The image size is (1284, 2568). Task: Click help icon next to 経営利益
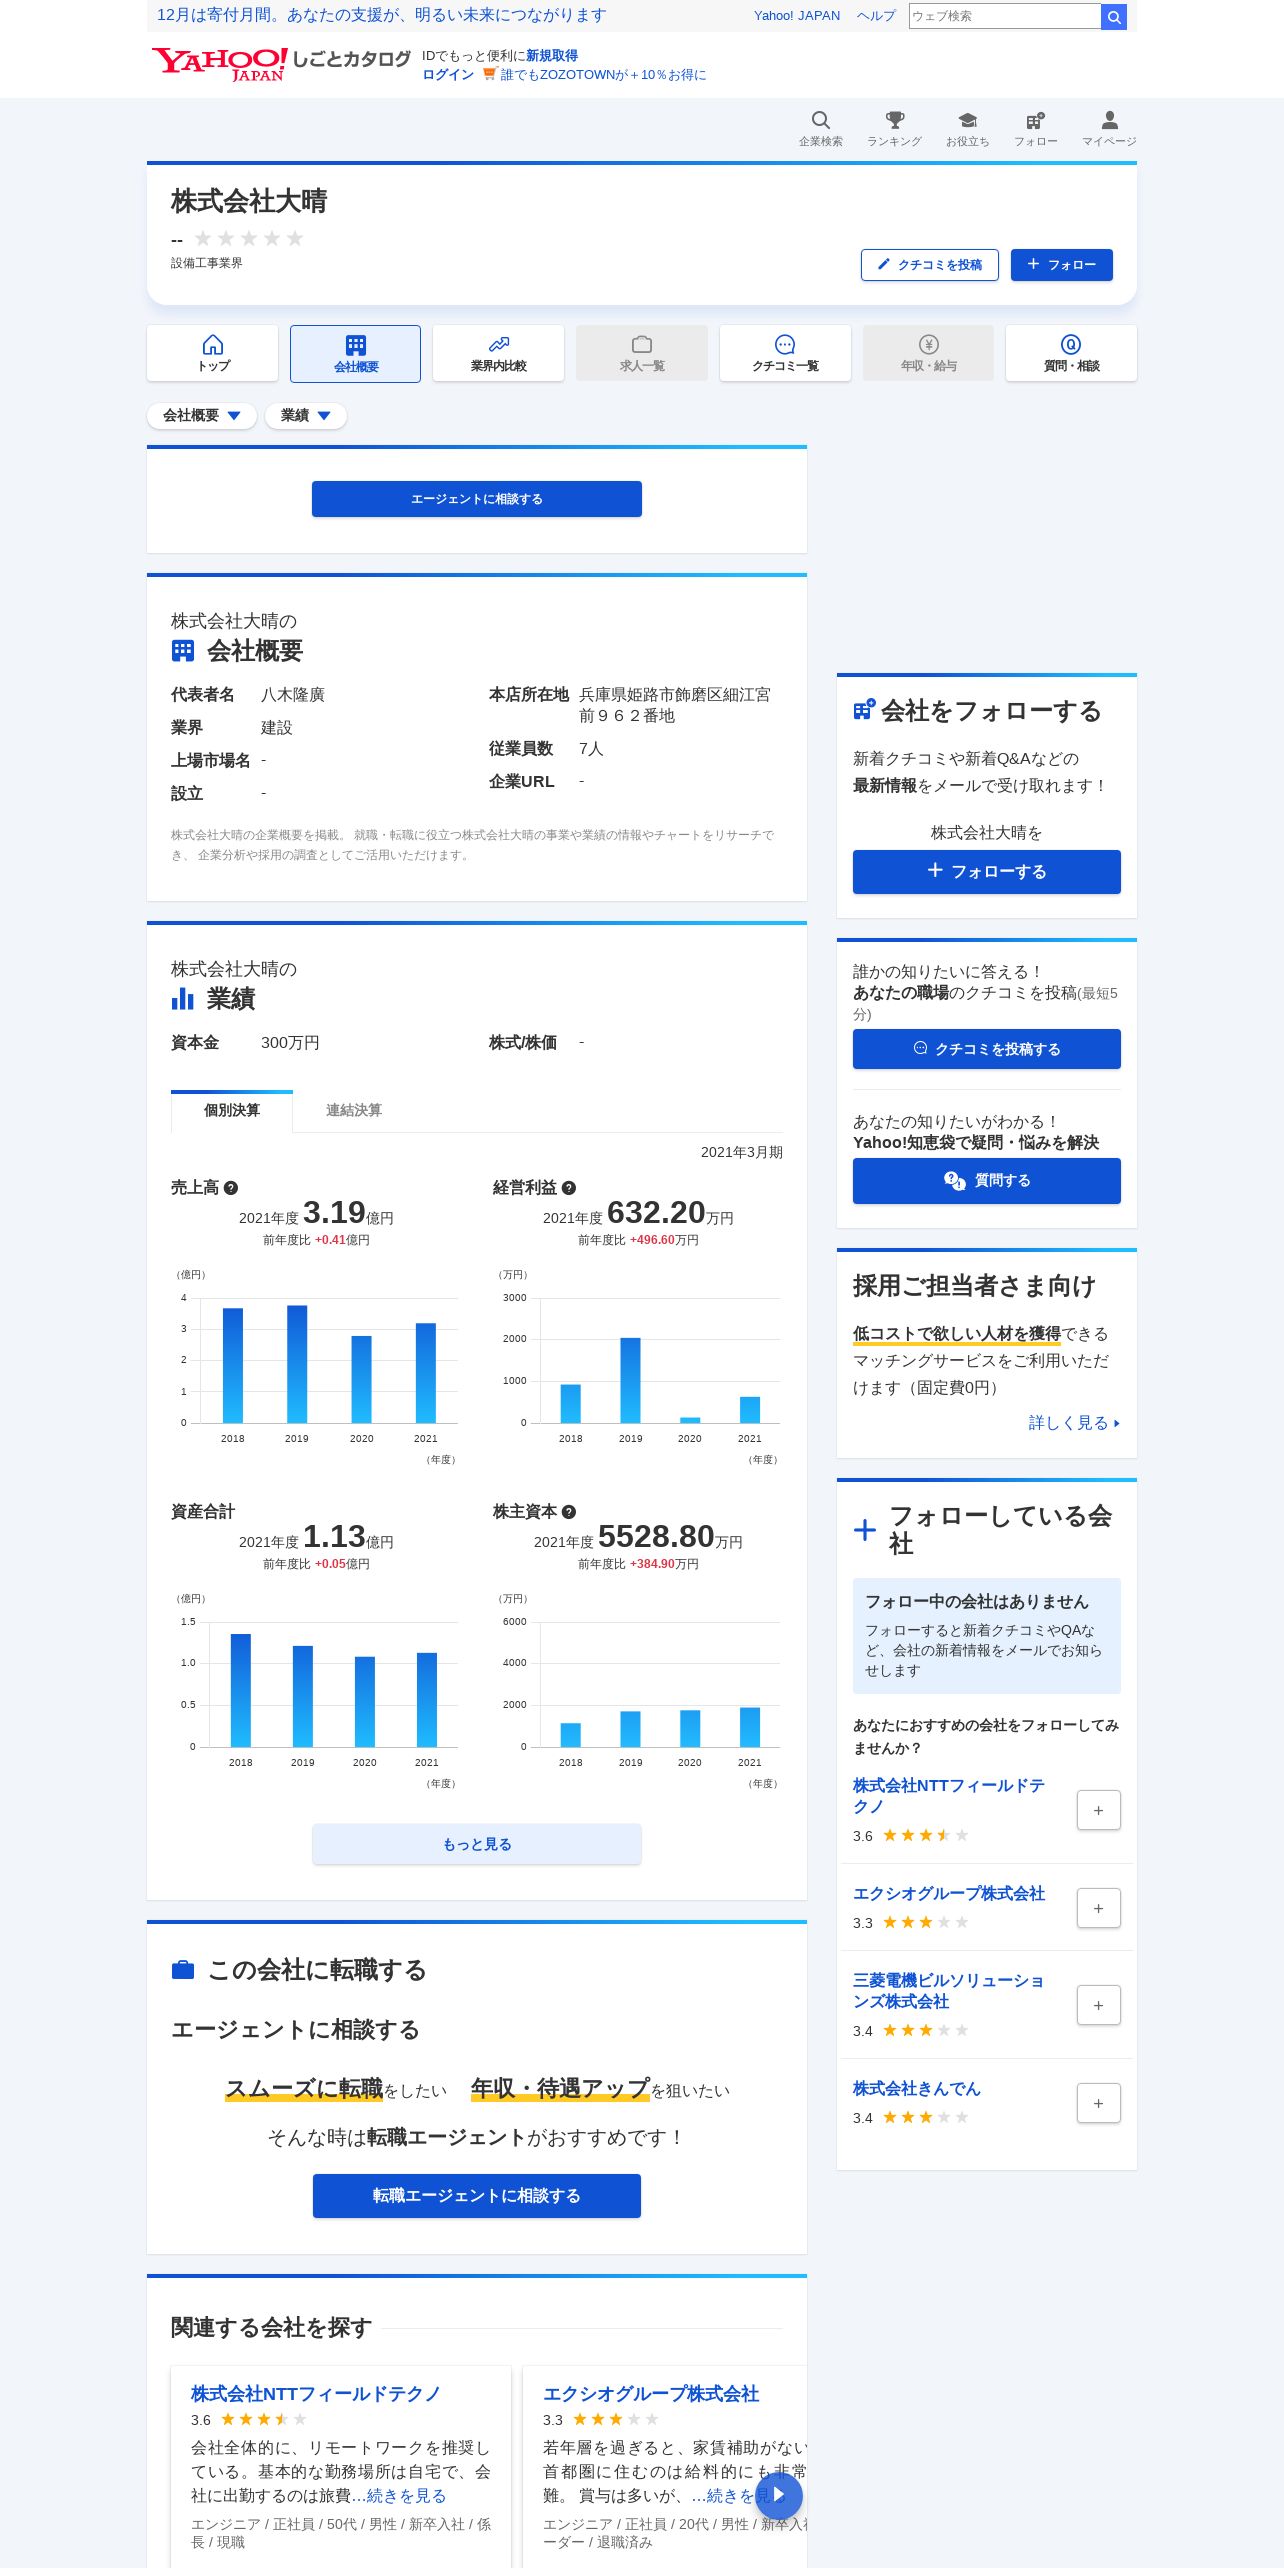[x=569, y=1188]
